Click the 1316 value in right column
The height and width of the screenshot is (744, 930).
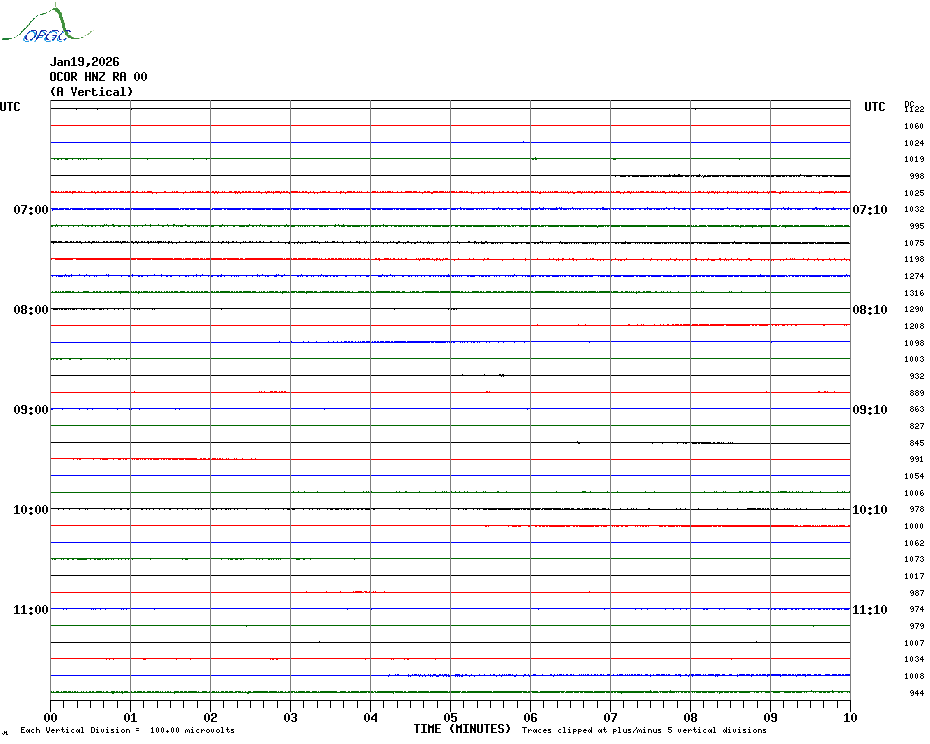[x=914, y=293]
